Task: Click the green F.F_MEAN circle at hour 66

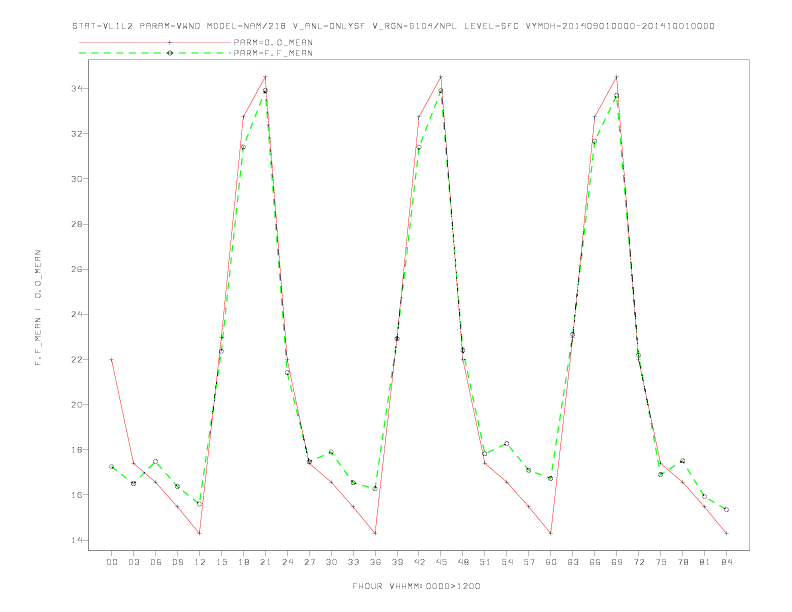Action: point(595,141)
